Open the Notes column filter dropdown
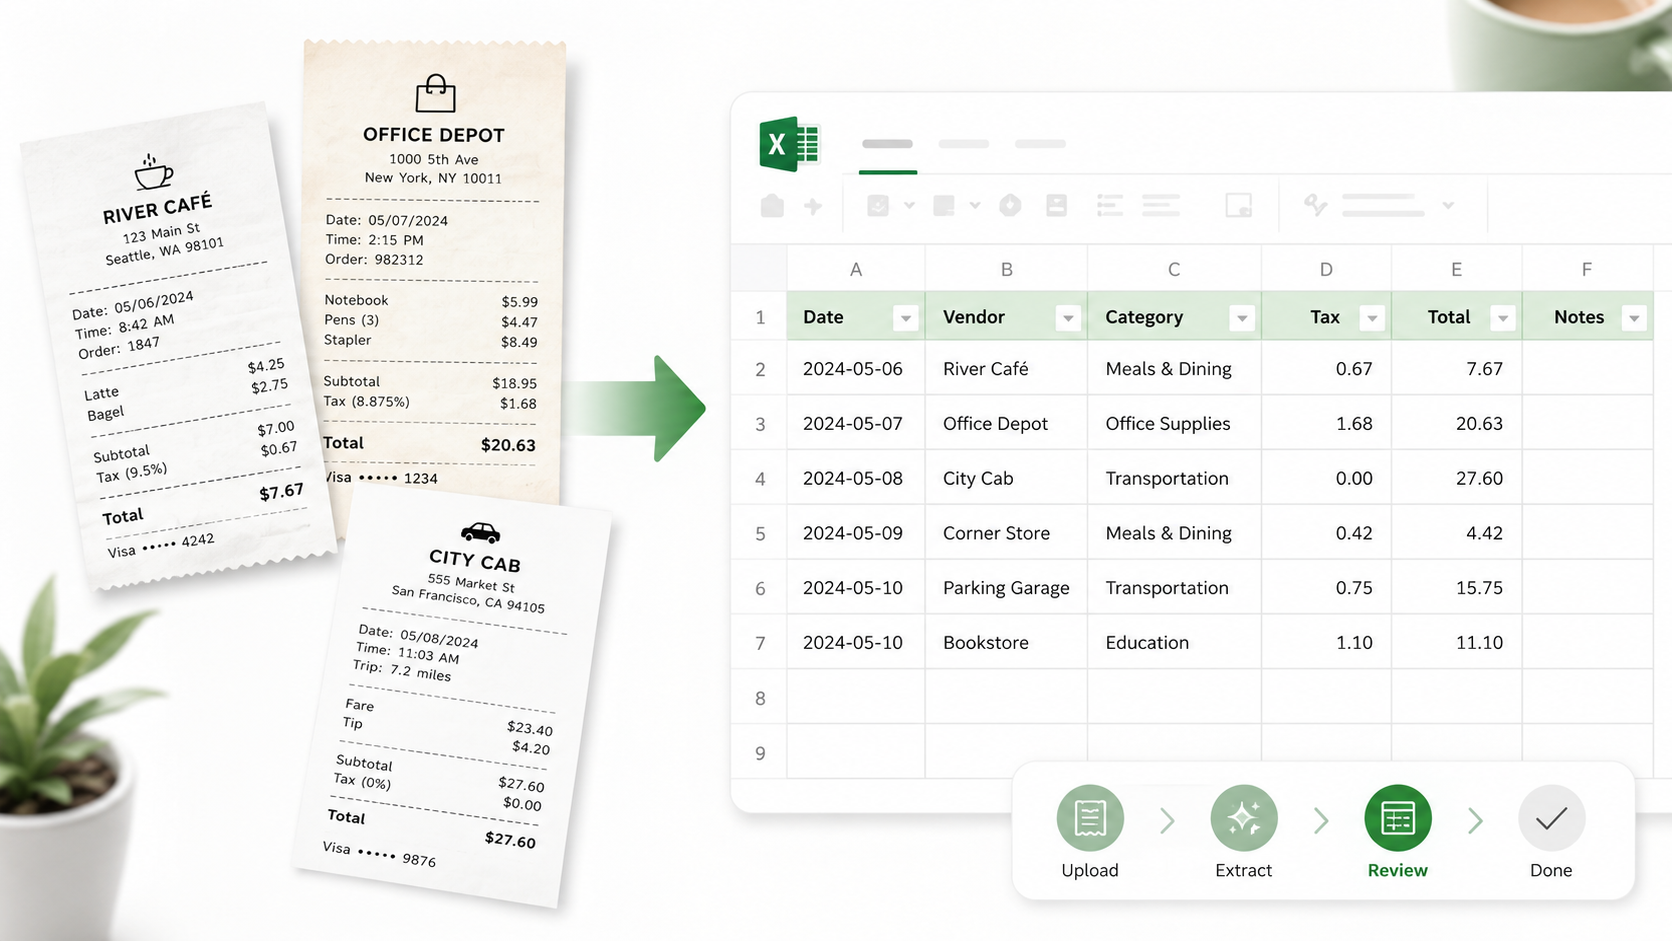Image resolution: width=1672 pixels, height=941 pixels. [1634, 318]
